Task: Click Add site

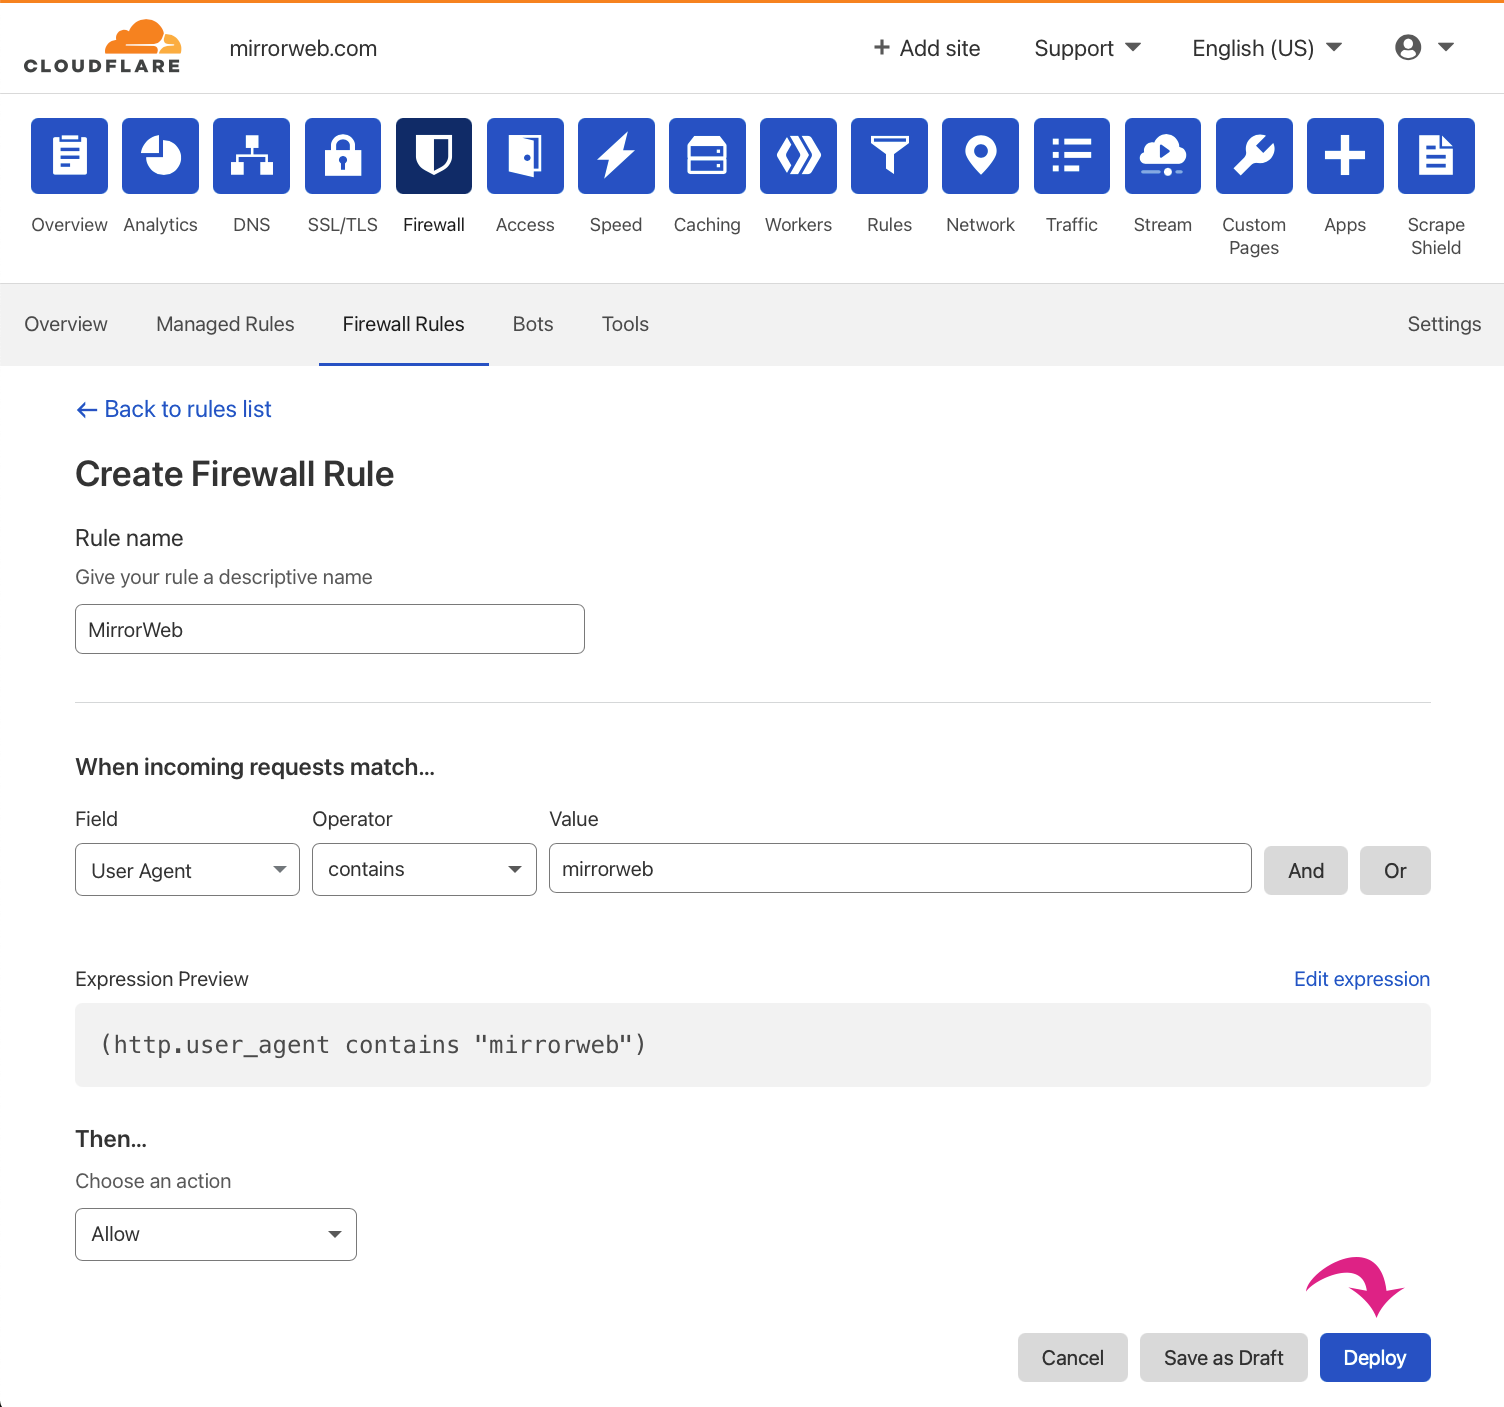Action: pos(927,48)
